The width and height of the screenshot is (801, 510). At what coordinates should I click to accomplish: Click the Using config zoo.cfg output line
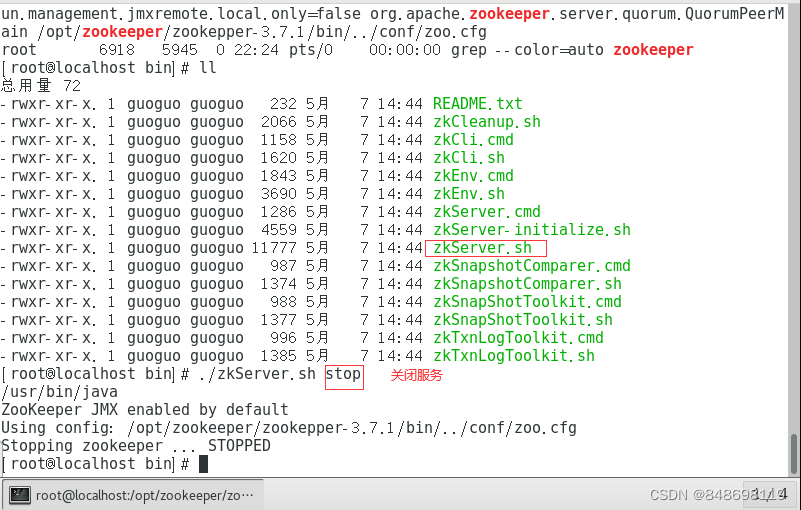[x=289, y=428]
